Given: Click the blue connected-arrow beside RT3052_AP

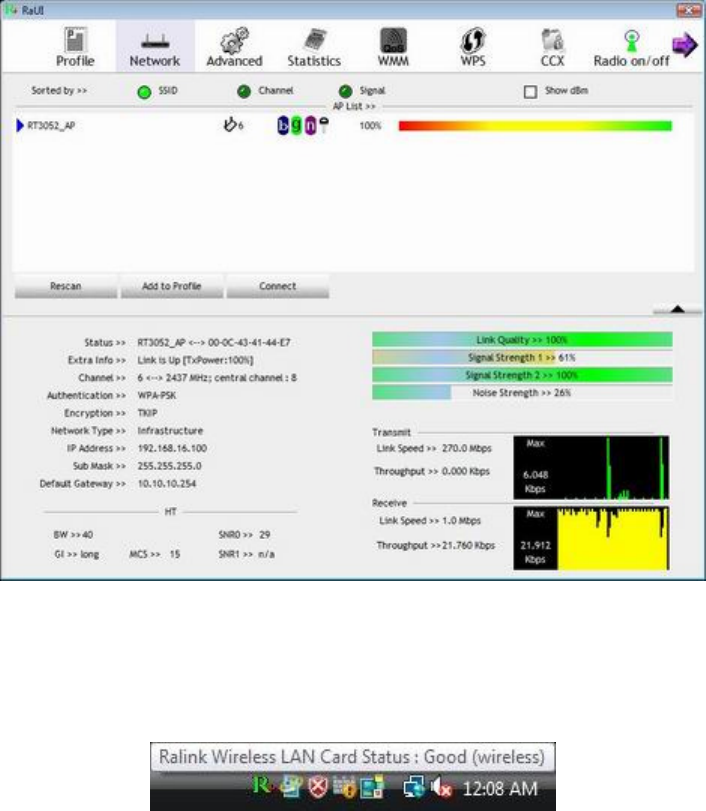Looking at the screenshot, I should [x=20, y=126].
